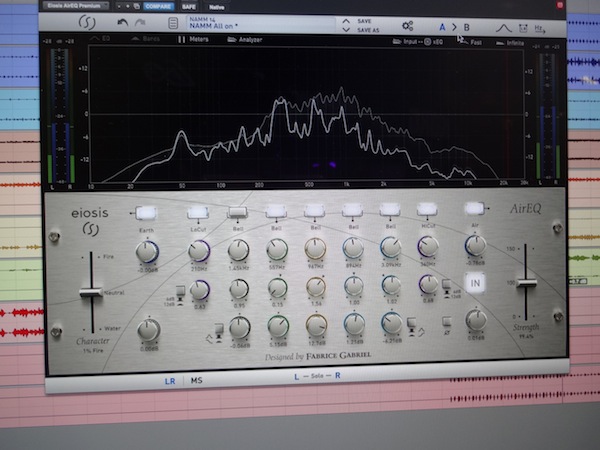Click the 12.7dB gain knob
This screenshot has width=600, height=450.
316,325
